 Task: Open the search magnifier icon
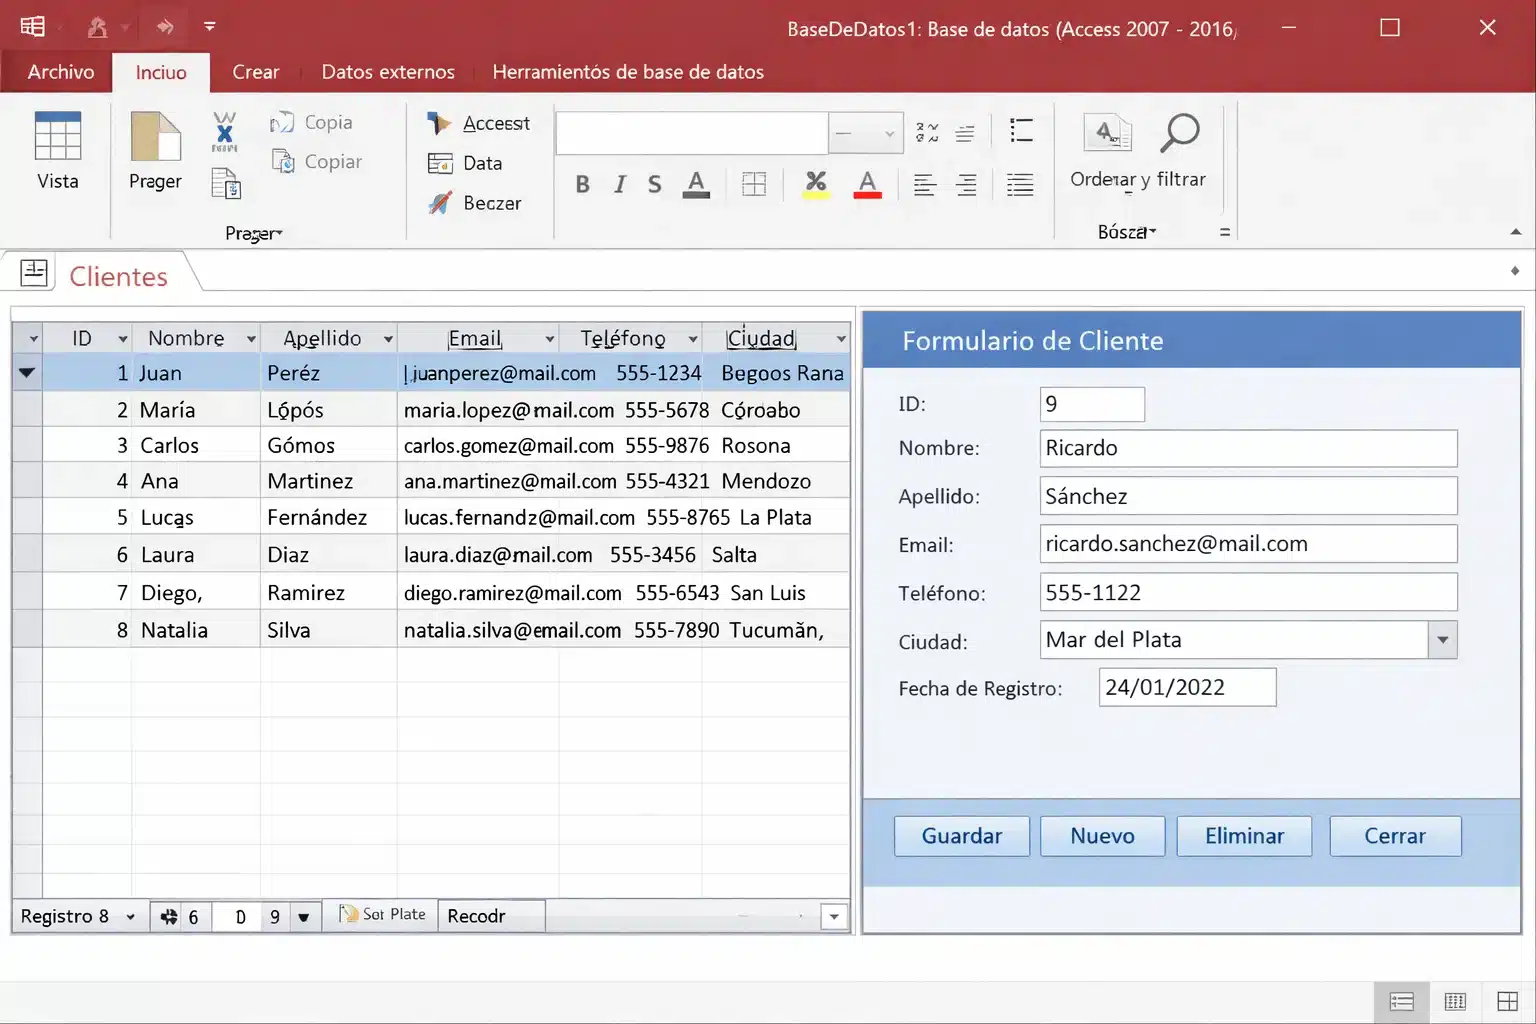(1180, 131)
